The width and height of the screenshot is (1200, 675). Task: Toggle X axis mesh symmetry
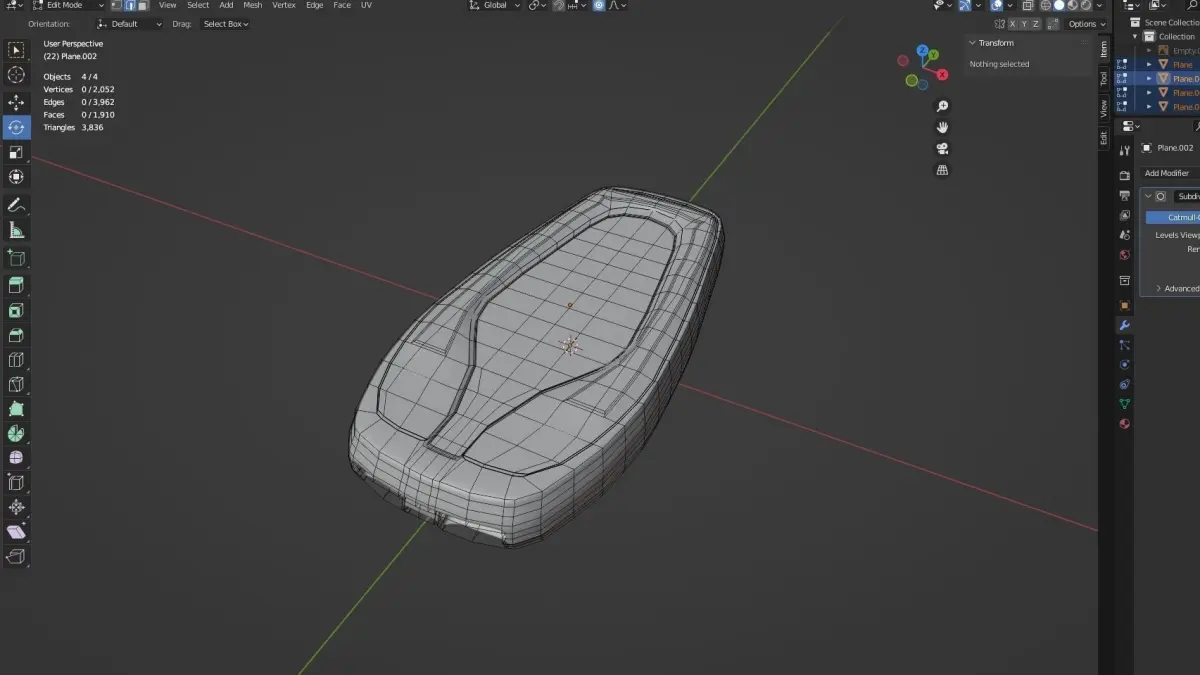point(1012,24)
